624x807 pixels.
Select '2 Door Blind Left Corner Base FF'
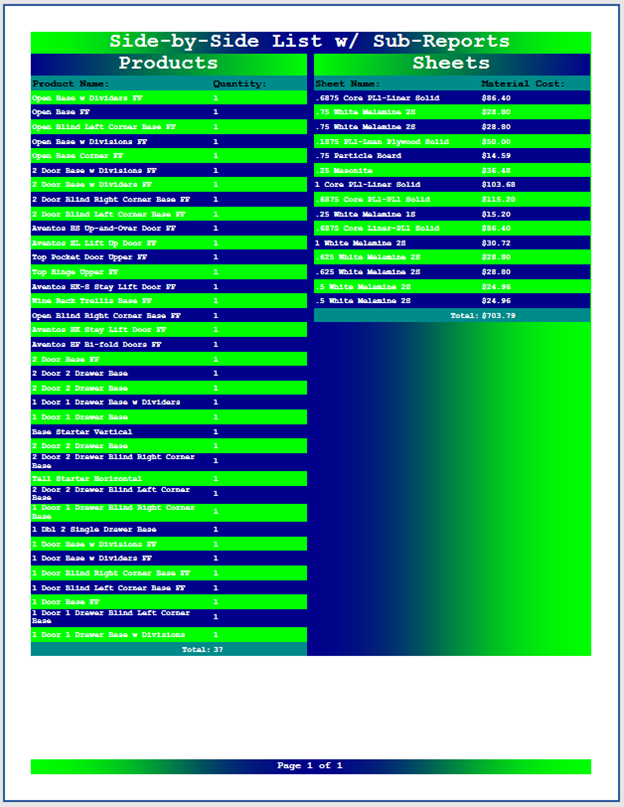pos(108,214)
